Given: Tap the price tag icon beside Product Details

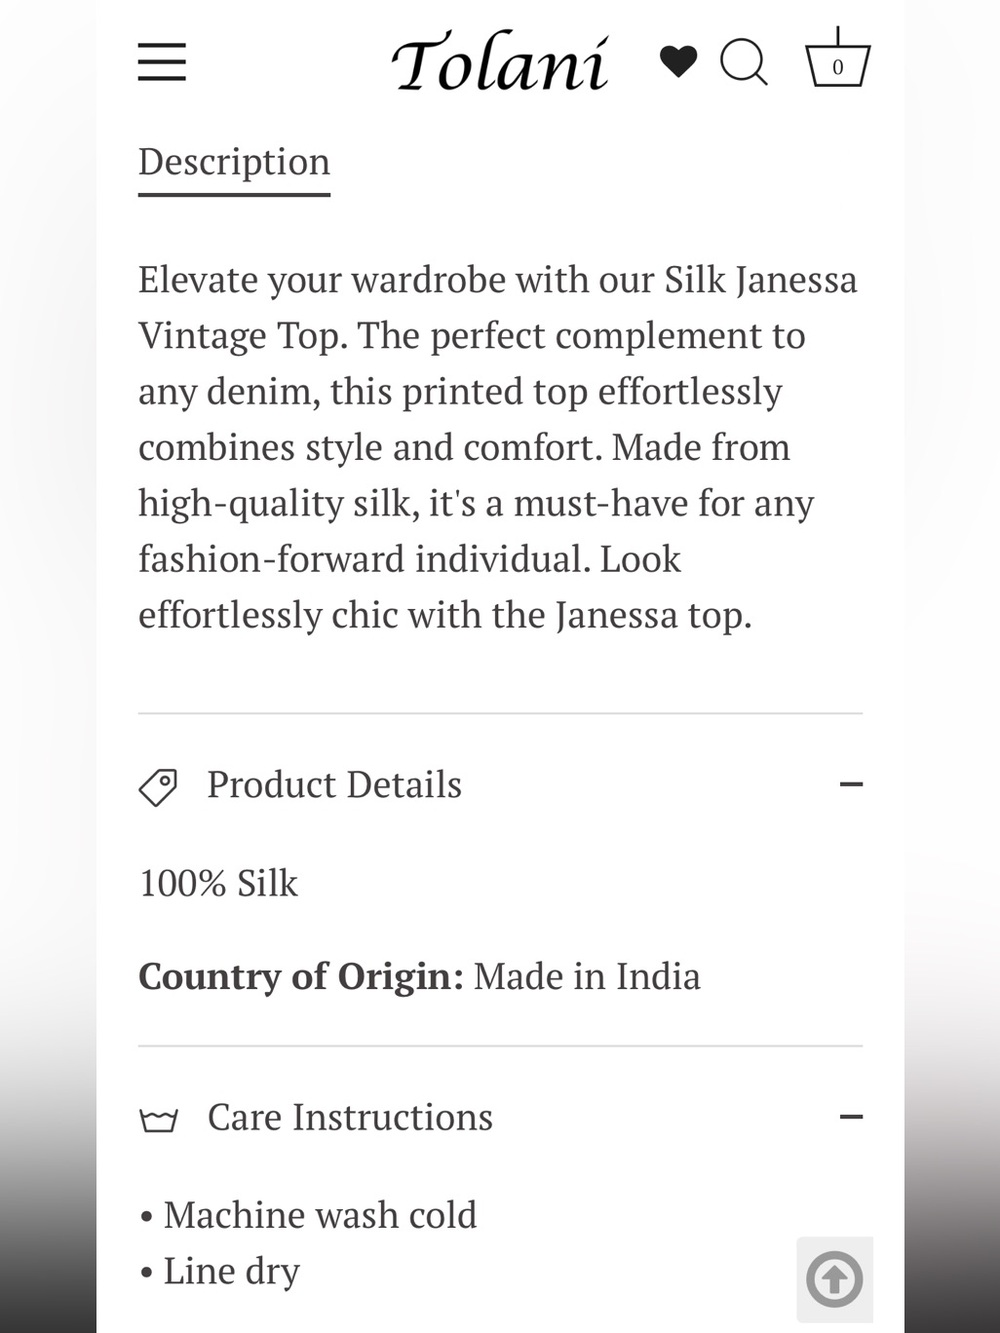Looking at the screenshot, I should tap(158, 787).
